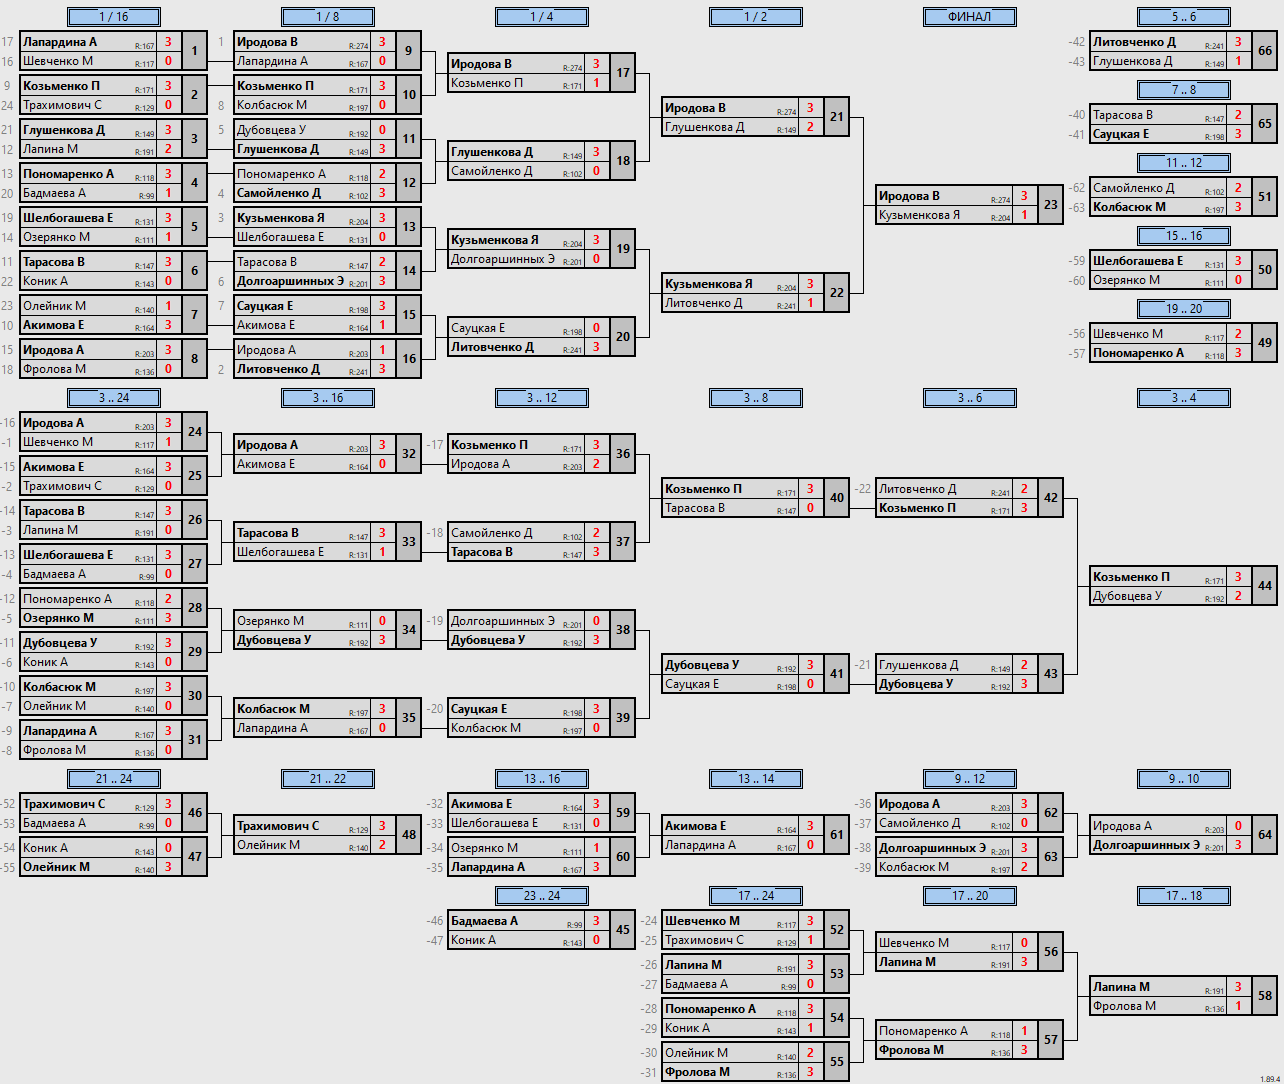Click match number 21 box in semifinals
Screen dimensions: 1284x1084
(x=836, y=117)
